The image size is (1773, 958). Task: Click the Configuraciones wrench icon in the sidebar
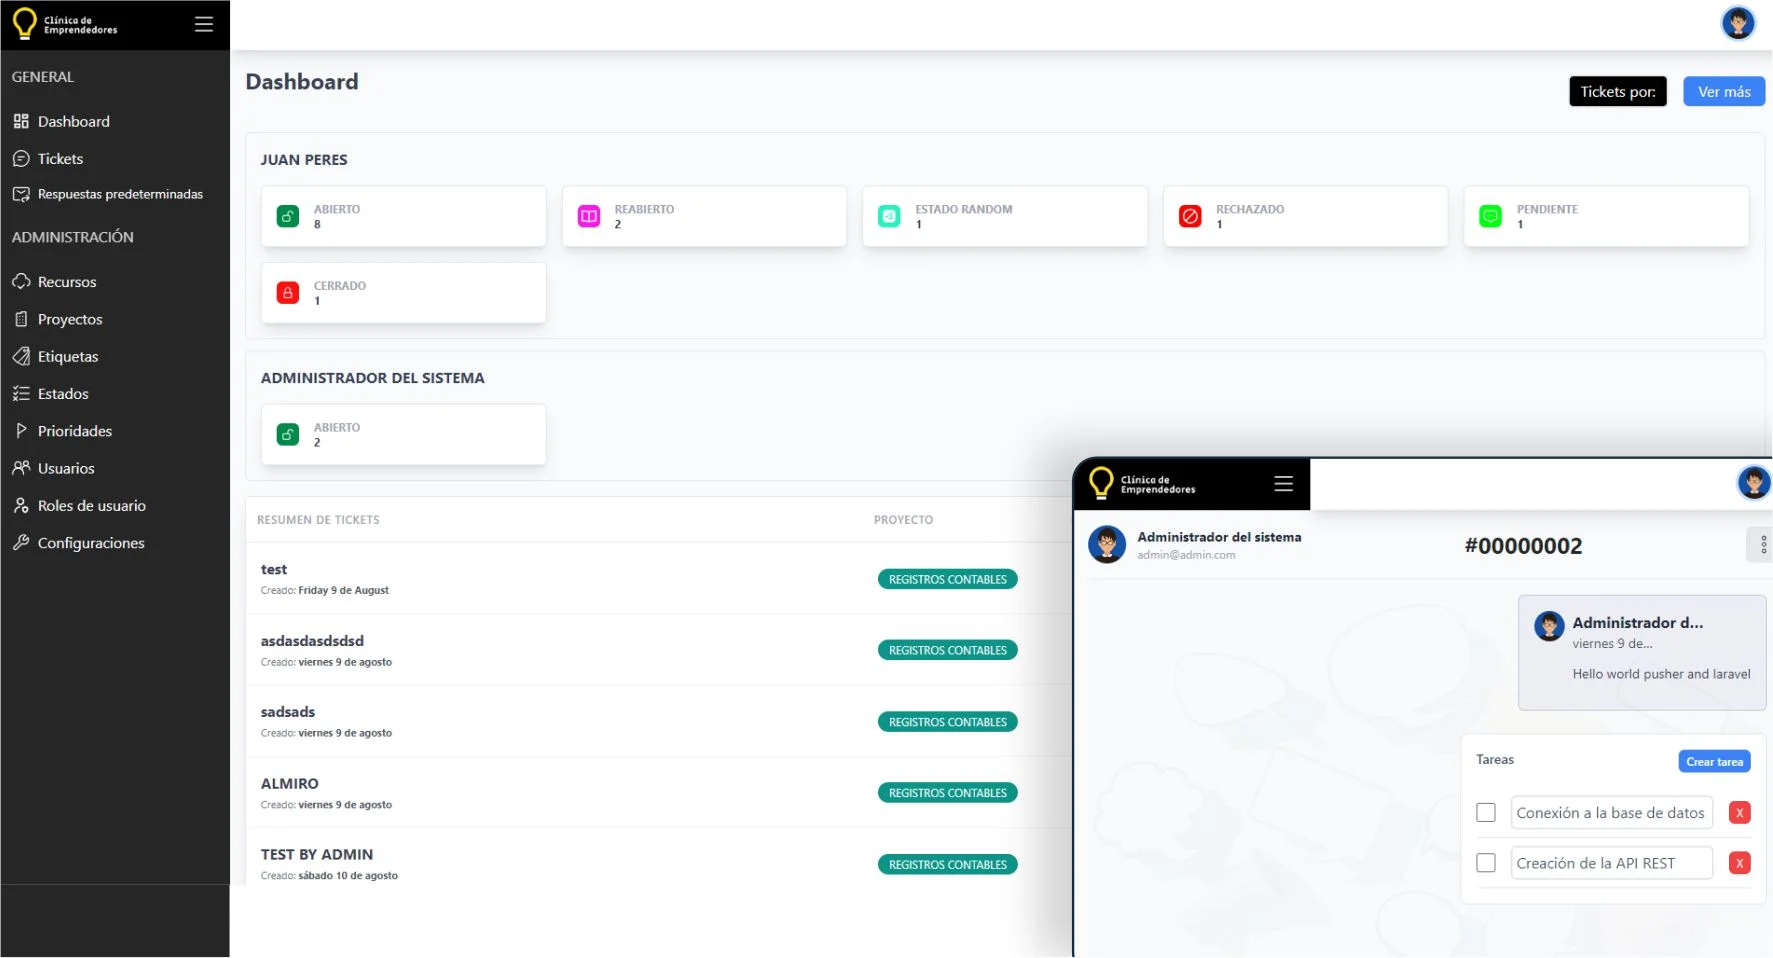[21, 543]
